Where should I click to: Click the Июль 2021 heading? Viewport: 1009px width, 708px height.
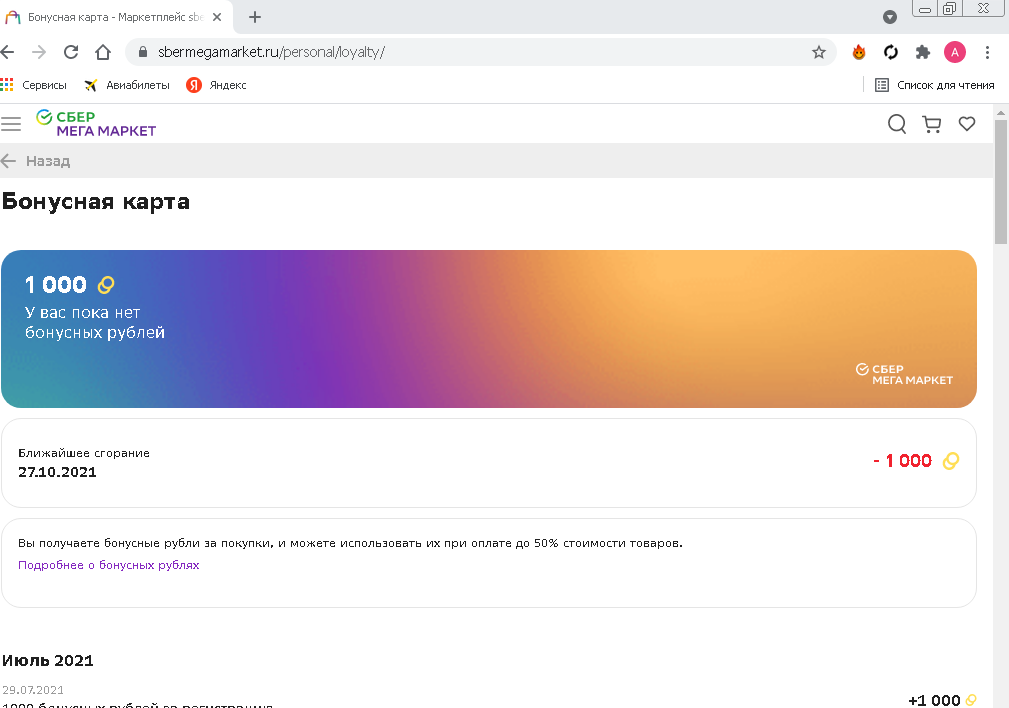(x=48, y=661)
